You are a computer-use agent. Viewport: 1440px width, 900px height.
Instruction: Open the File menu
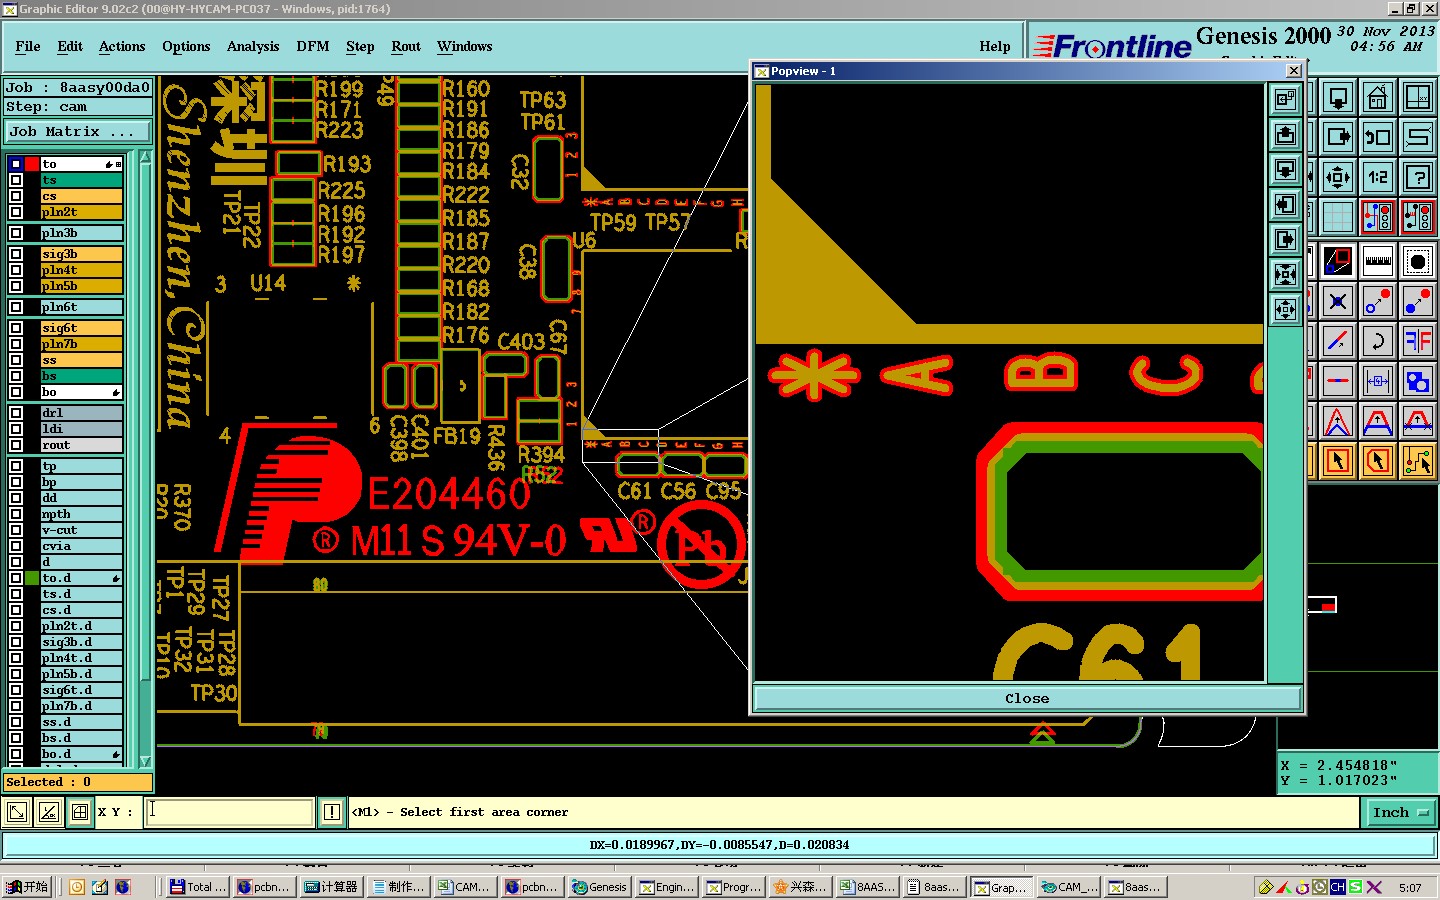[x=28, y=46]
